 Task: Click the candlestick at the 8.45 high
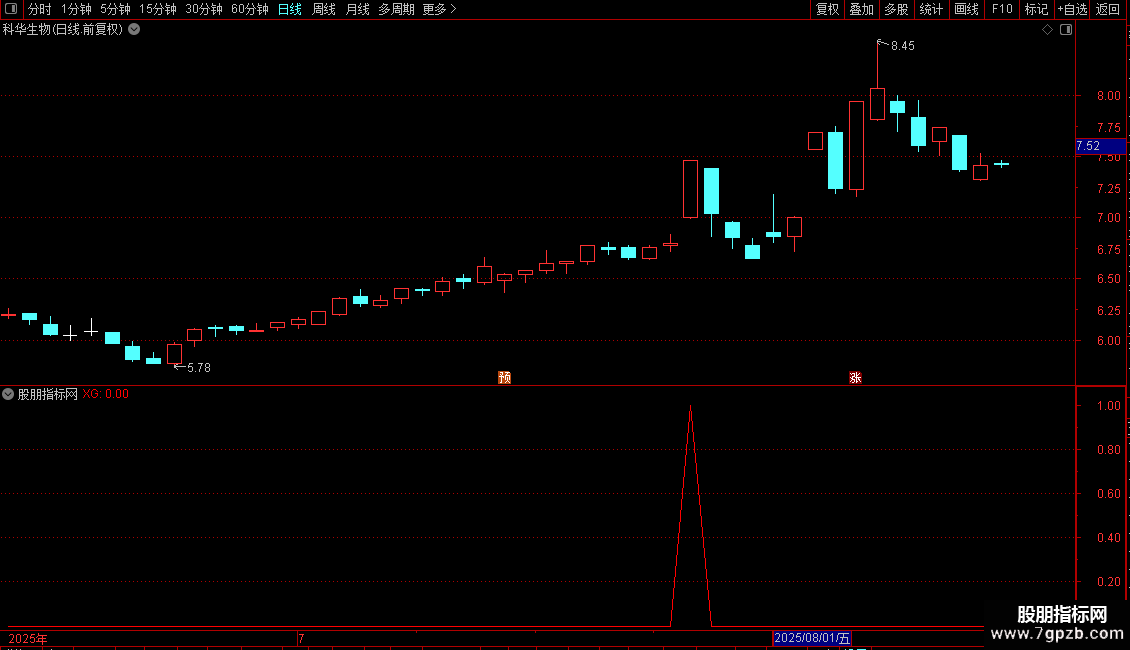click(x=877, y=103)
